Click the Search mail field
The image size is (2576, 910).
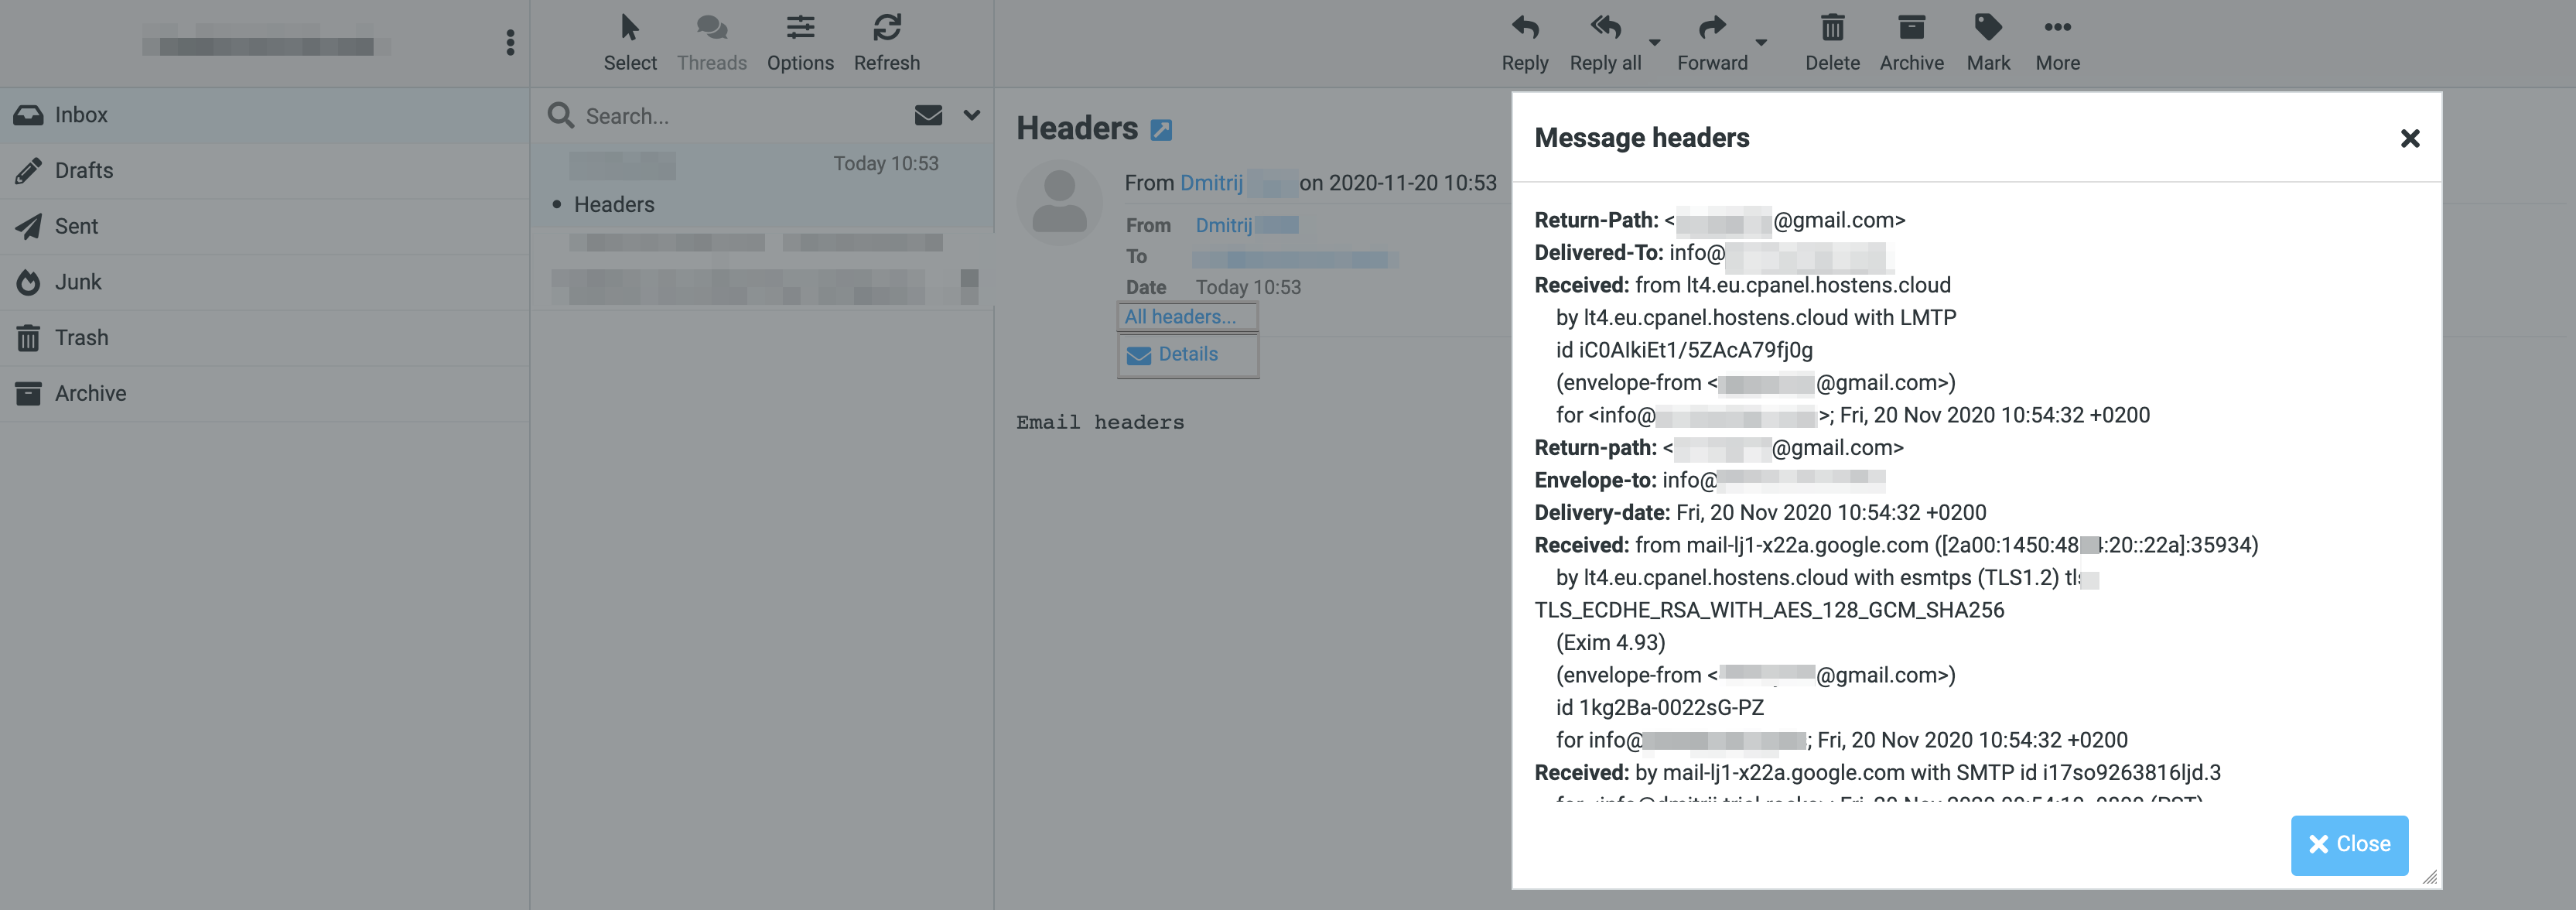tap(740, 116)
